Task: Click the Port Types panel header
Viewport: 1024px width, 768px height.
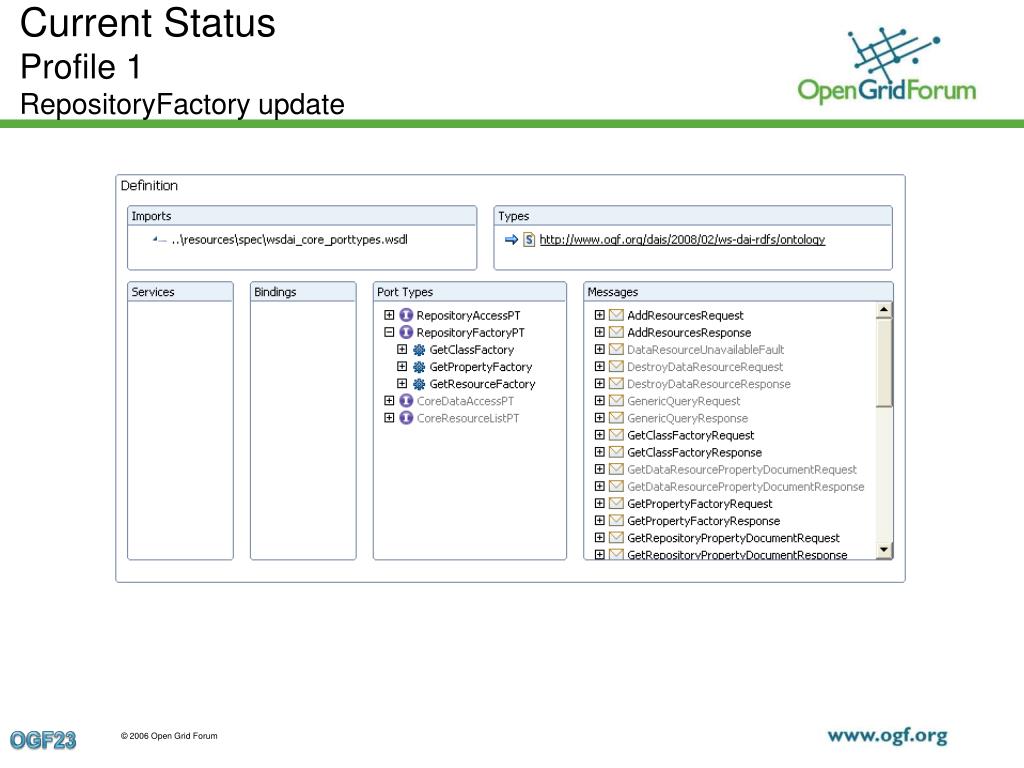Action: (x=470, y=292)
